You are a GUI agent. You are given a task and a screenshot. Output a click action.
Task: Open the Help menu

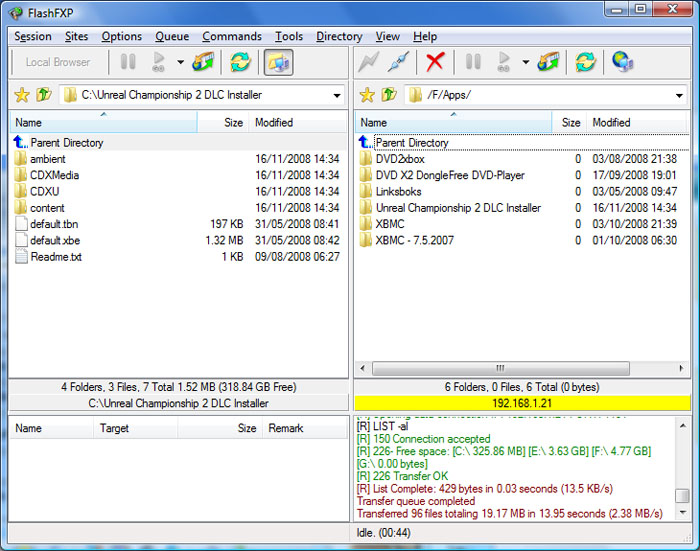click(x=425, y=36)
